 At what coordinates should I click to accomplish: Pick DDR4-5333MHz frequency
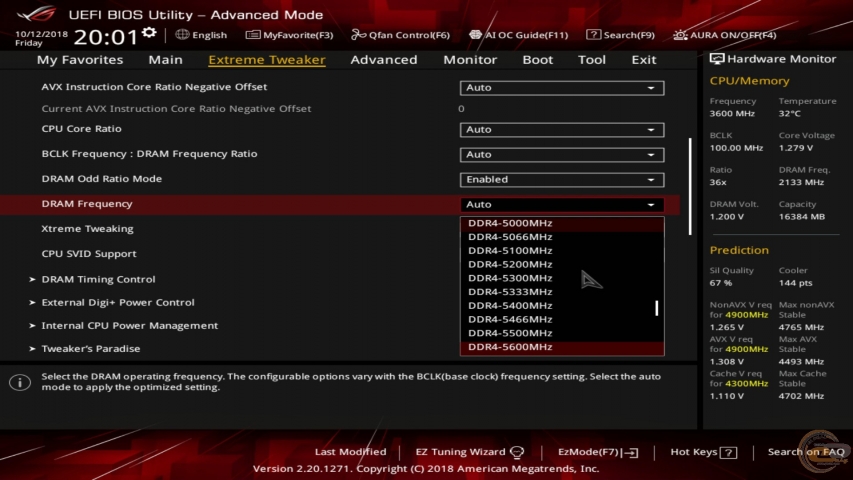562,292
